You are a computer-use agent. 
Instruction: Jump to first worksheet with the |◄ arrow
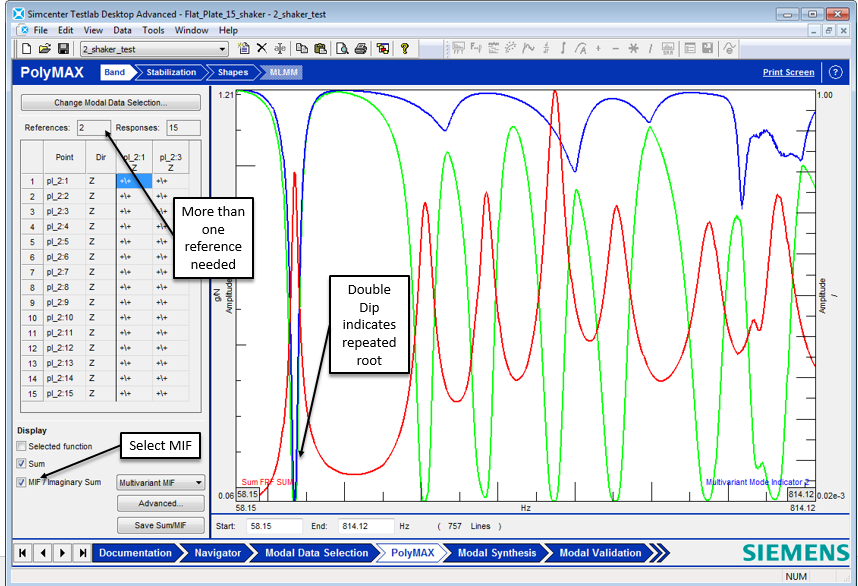click(22, 553)
